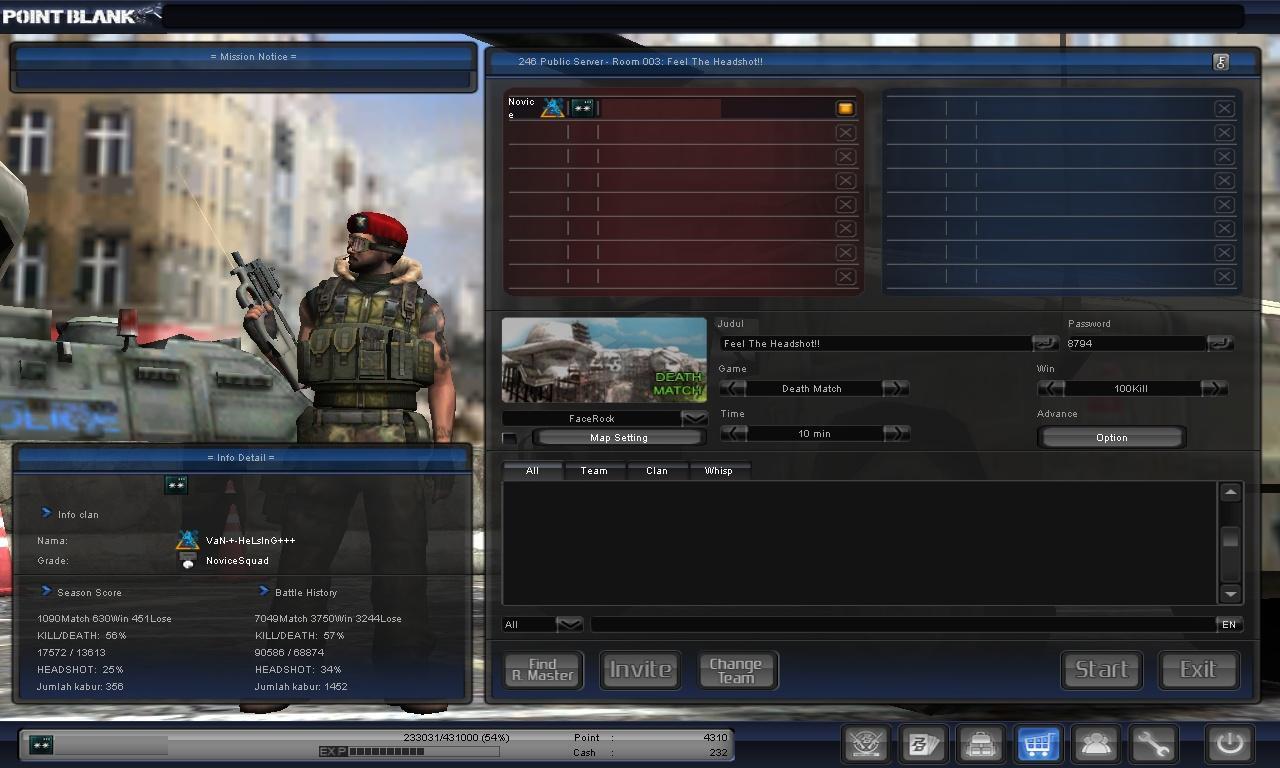
Task: Click the Password field showing 8794
Action: click(x=1136, y=343)
